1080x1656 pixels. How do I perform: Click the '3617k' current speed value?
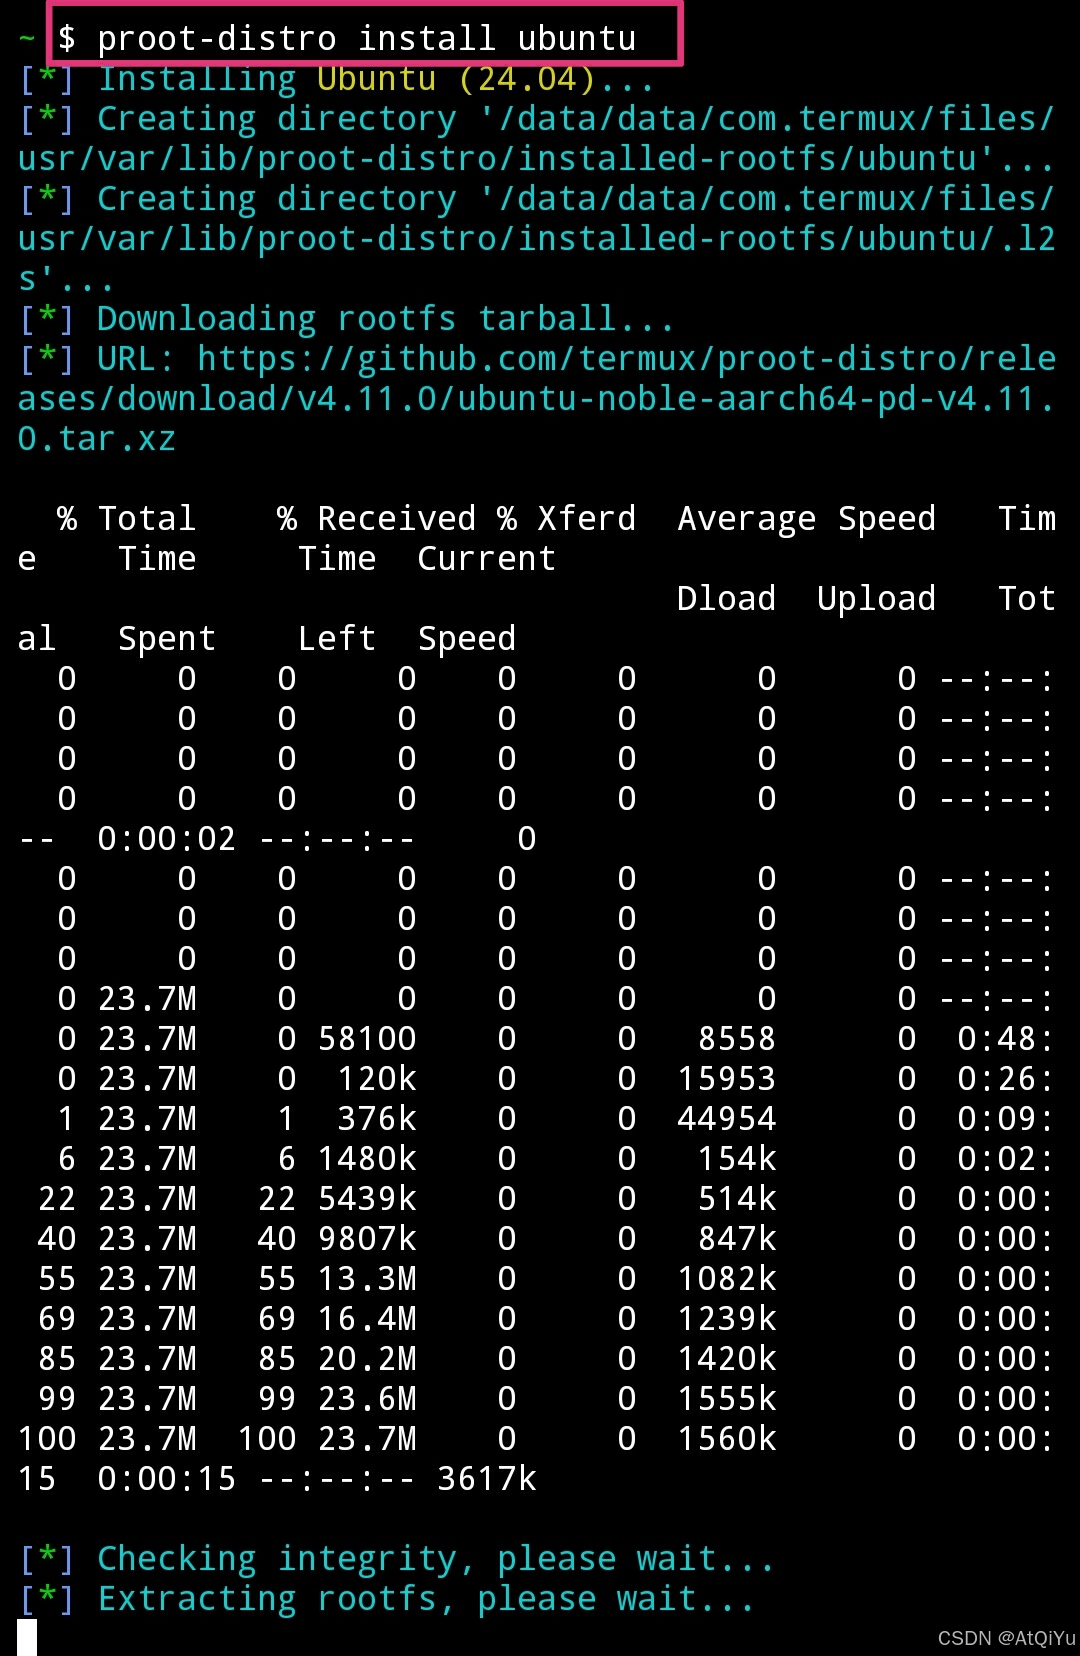pos(487,1478)
